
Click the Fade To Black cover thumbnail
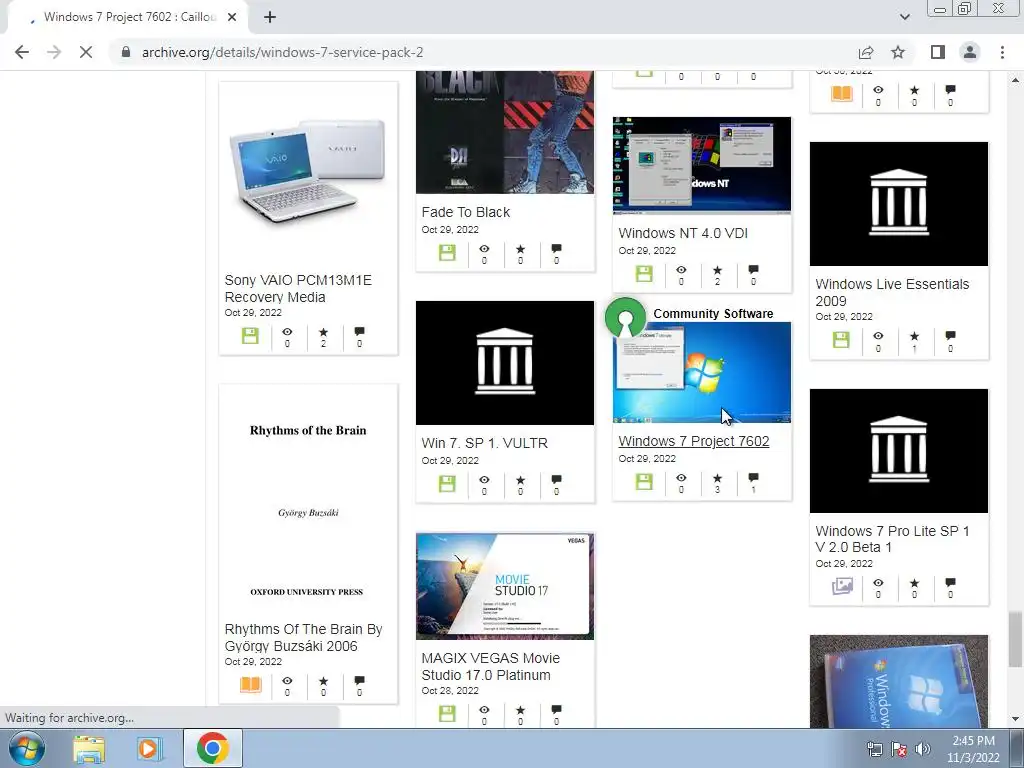pyautogui.click(x=505, y=133)
